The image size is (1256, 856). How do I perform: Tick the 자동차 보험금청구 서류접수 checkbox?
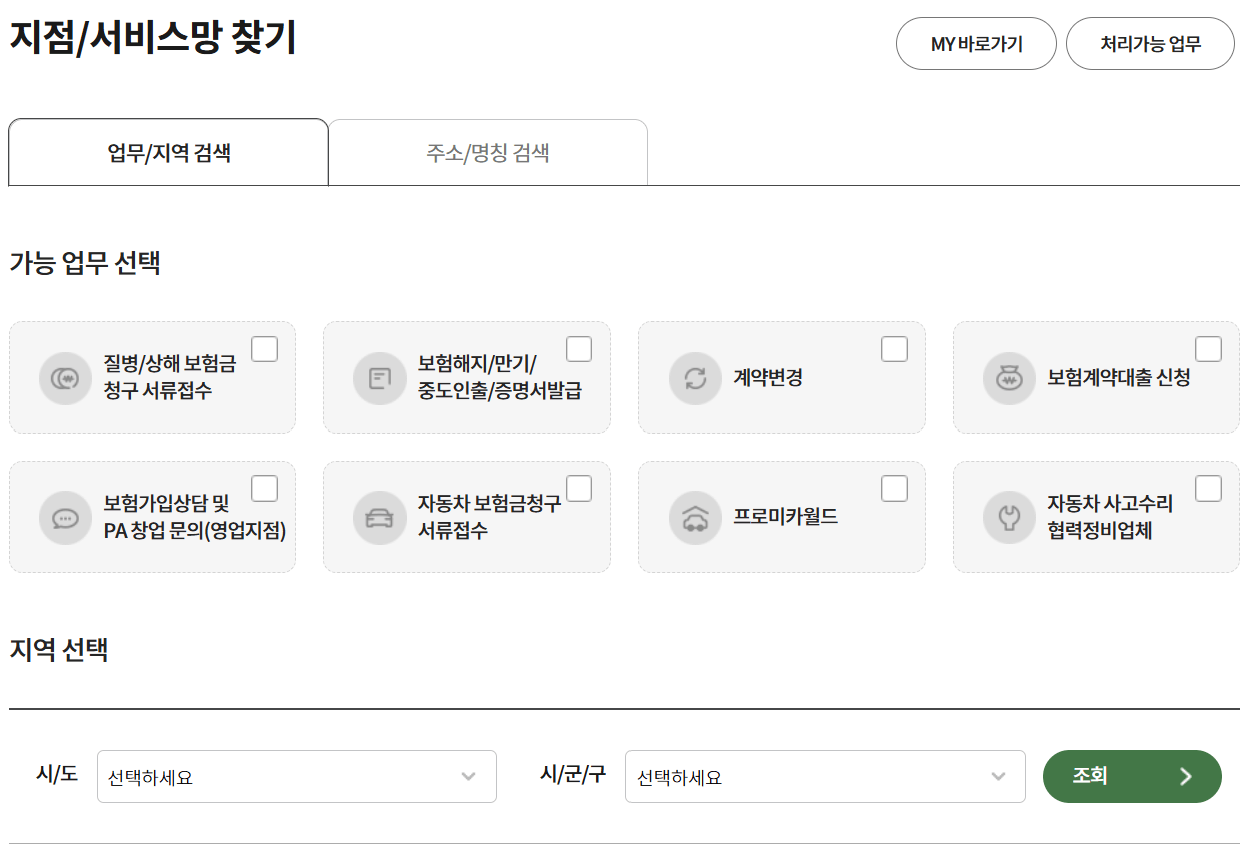coord(579,487)
